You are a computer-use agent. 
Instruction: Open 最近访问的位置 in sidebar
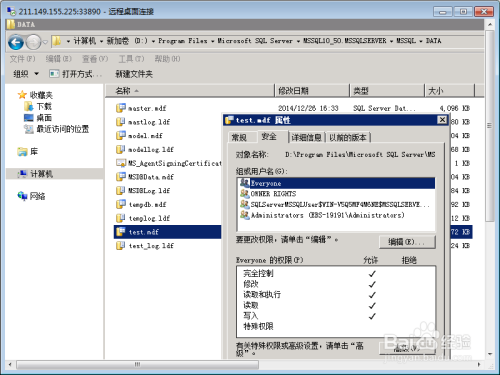tap(56, 129)
